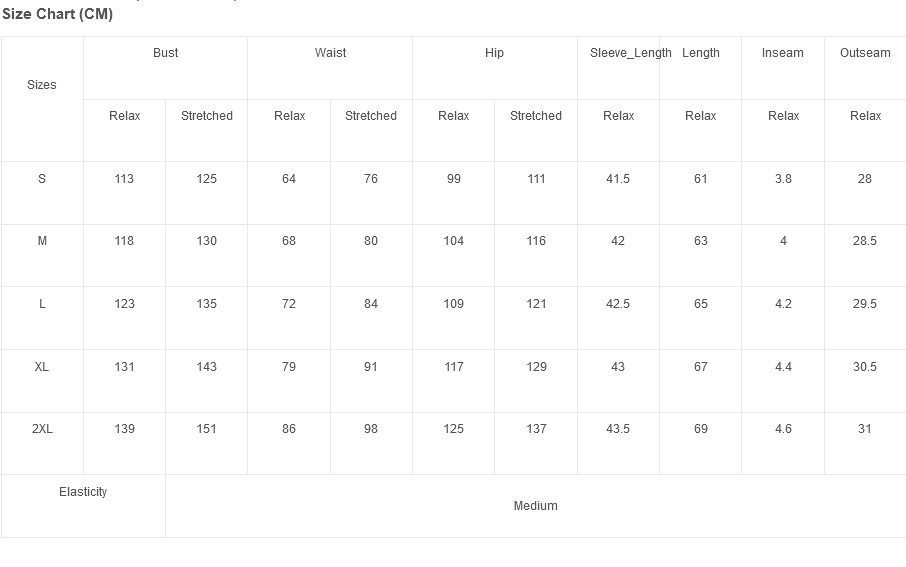The width and height of the screenshot is (906, 567).
Task: Select the 2XL size row label
Action: (42, 429)
